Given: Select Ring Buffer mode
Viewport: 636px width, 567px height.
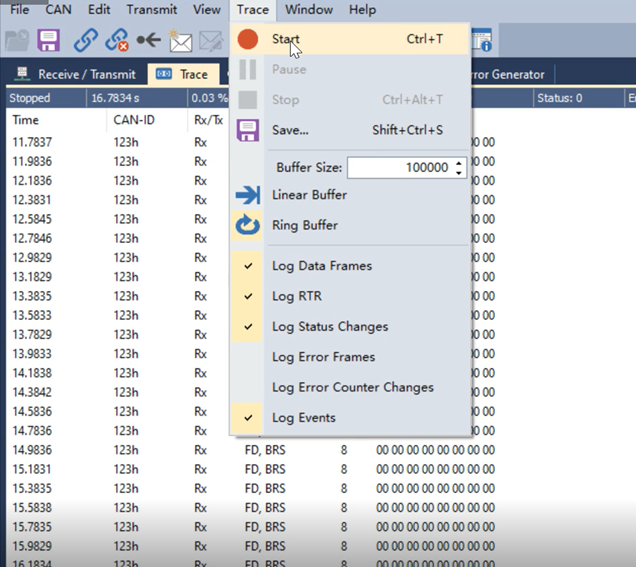Looking at the screenshot, I should pyautogui.click(x=350, y=225).
